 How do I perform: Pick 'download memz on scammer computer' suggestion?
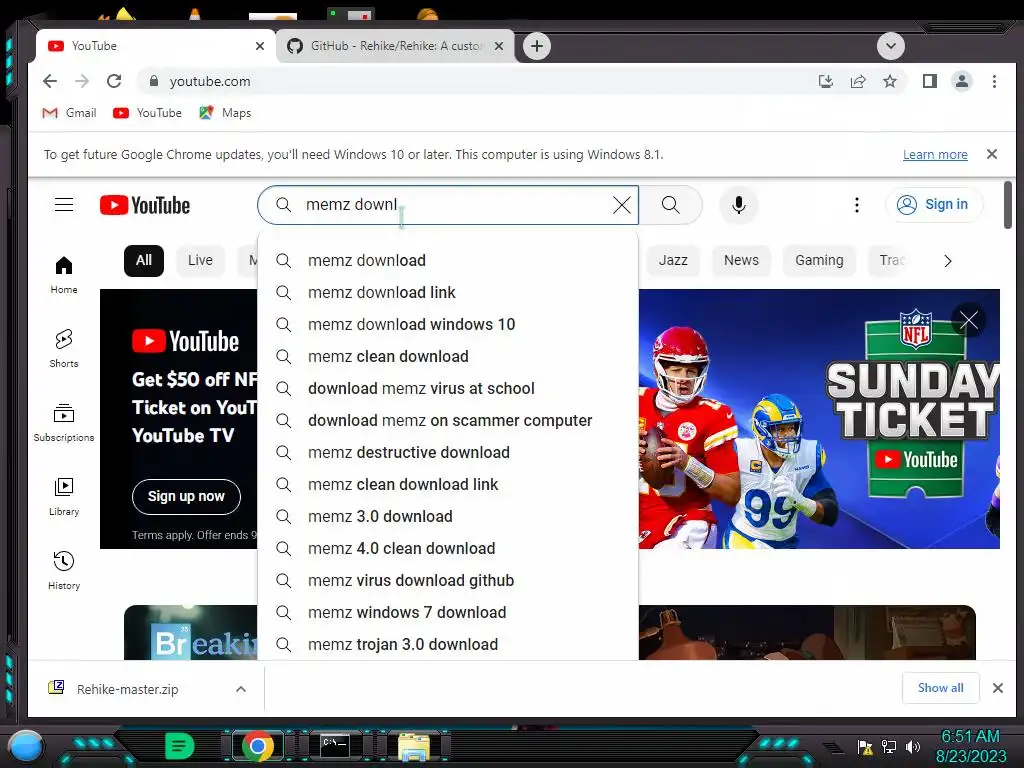pos(448,421)
